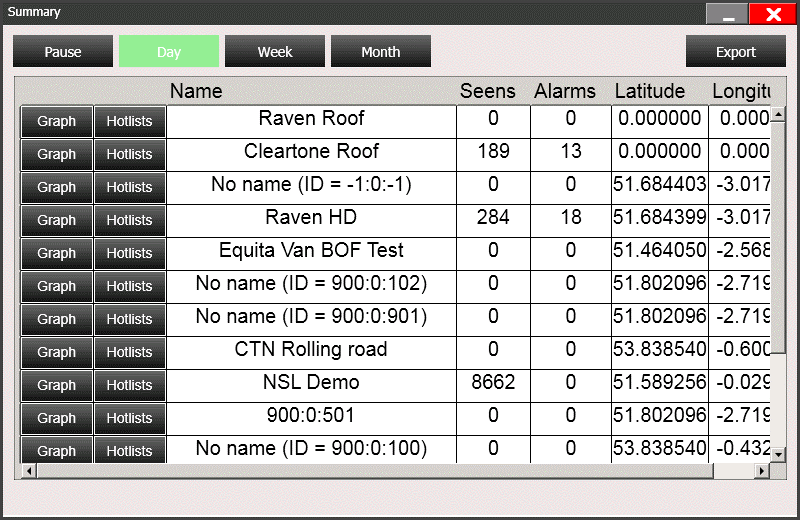The height and width of the screenshot is (520, 800).
Task: Select the Month time range
Action: point(381,52)
